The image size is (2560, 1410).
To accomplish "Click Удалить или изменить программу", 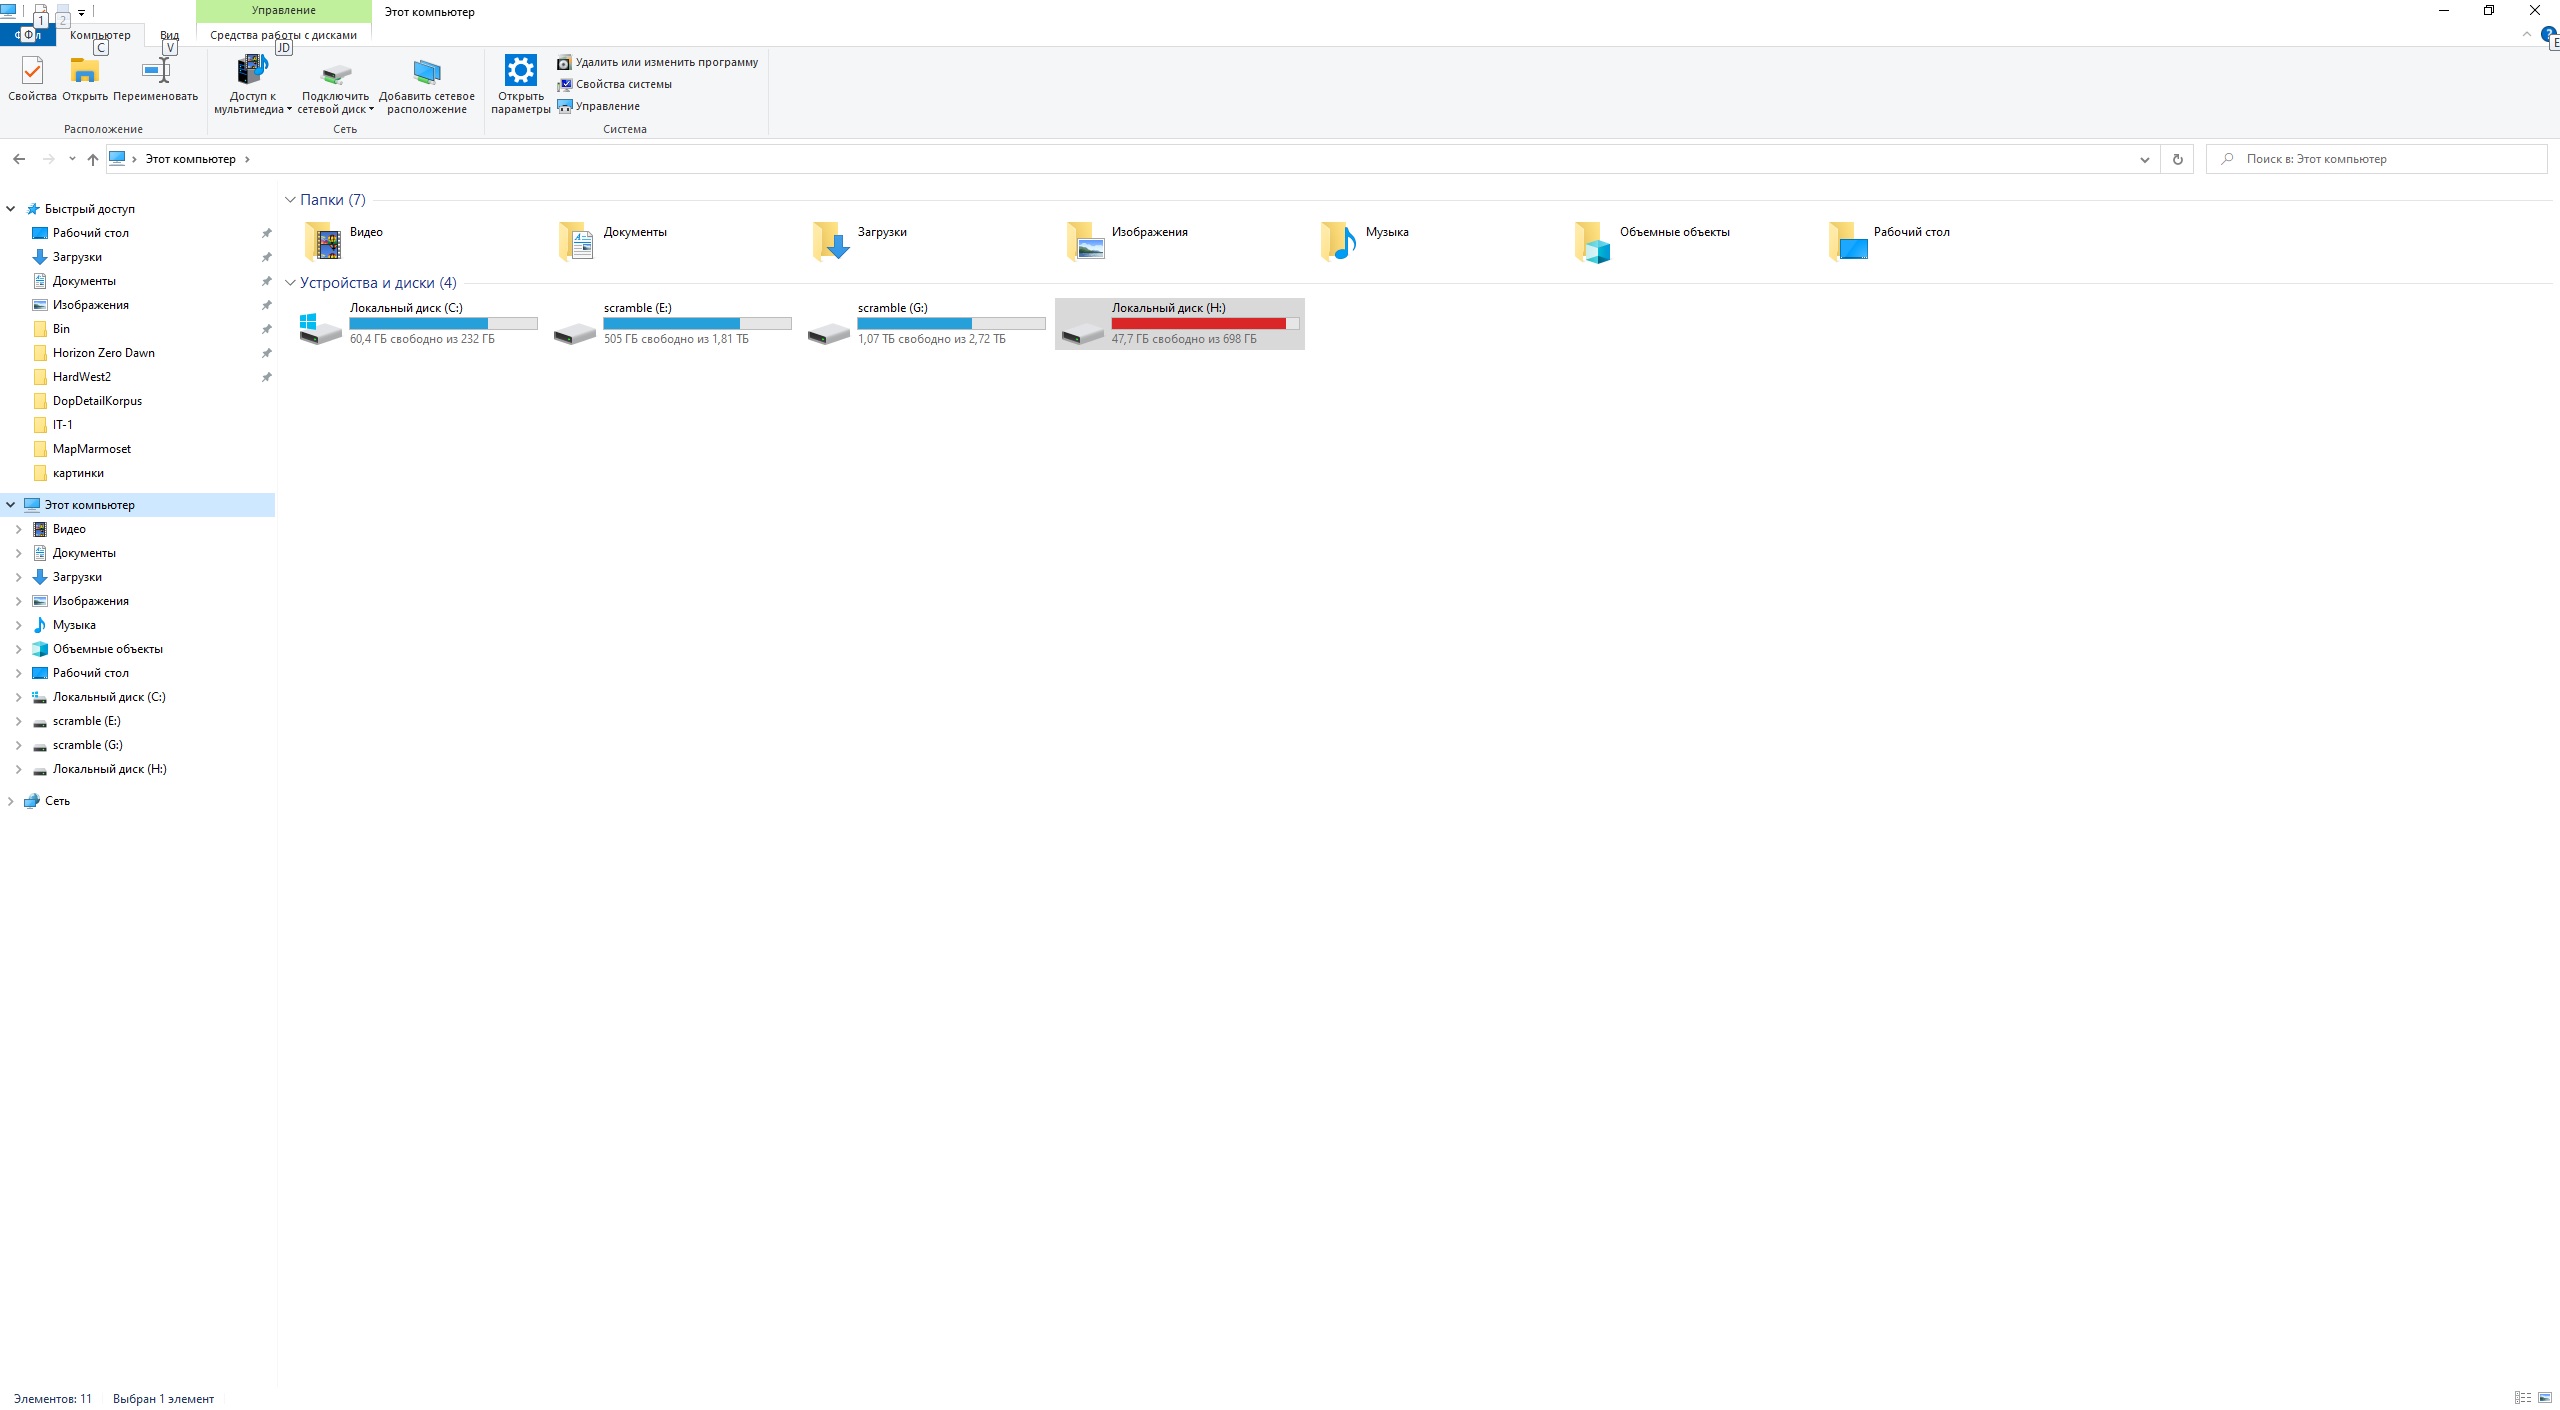I will (666, 62).
